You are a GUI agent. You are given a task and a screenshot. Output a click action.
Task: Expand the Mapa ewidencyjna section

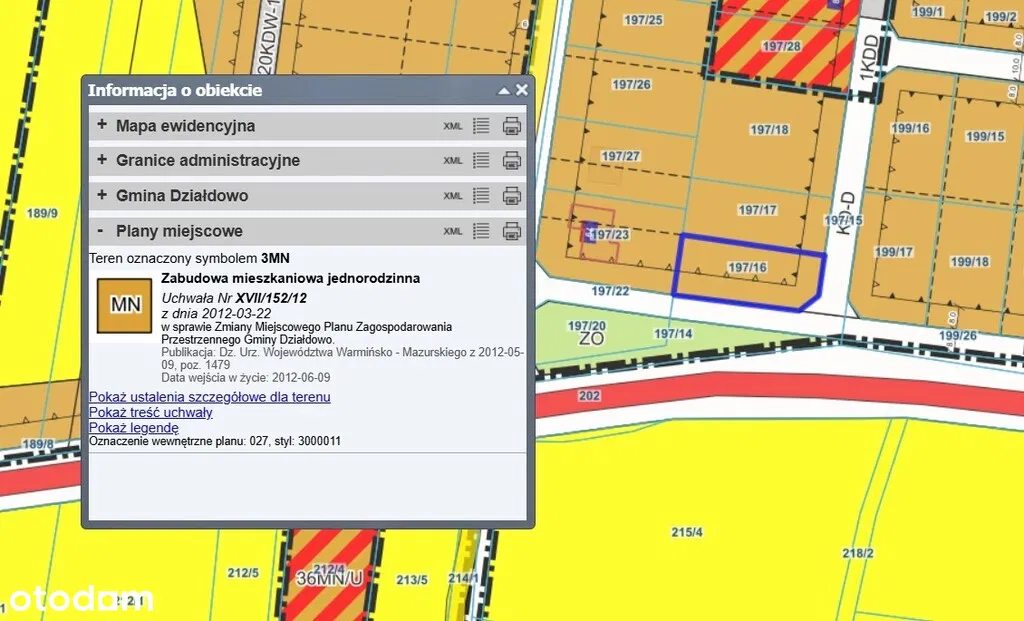click(102, 126)
